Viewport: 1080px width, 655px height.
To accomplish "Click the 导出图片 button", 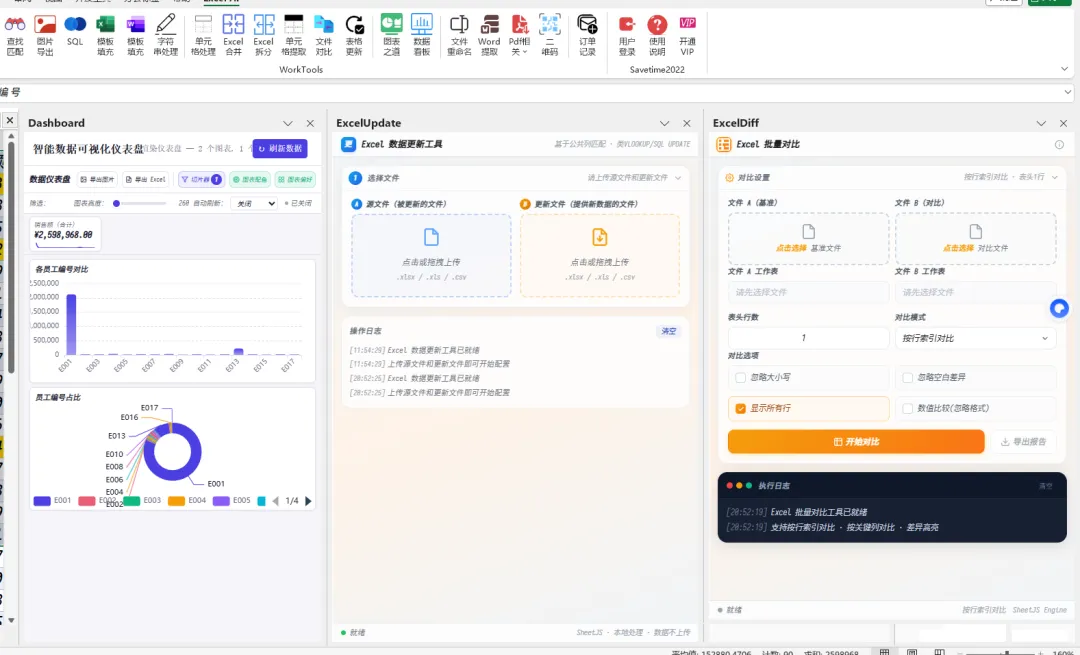I will pyautogui.click(x=97, y=179).
